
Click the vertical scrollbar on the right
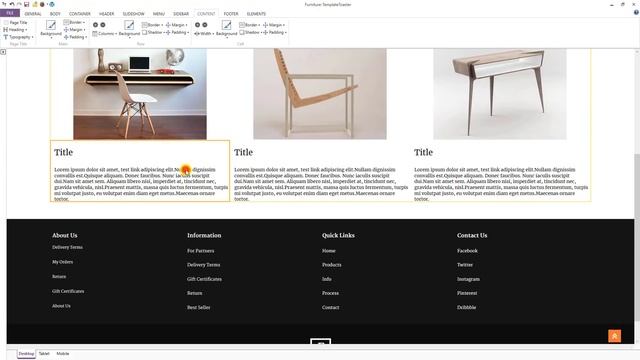tap(637, 237)
